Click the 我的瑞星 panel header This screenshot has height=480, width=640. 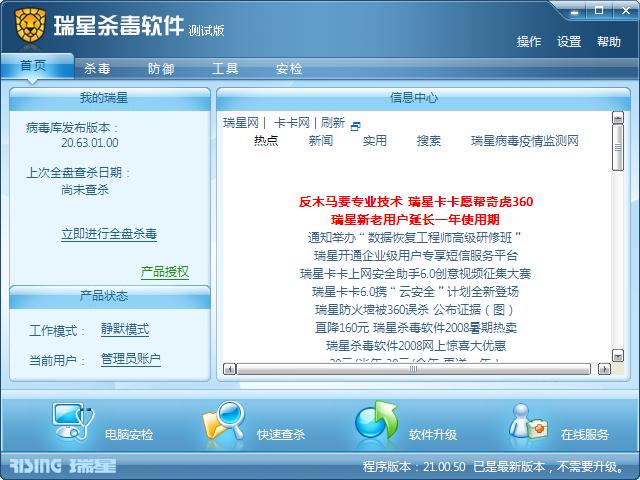click(x=110, y=98)
